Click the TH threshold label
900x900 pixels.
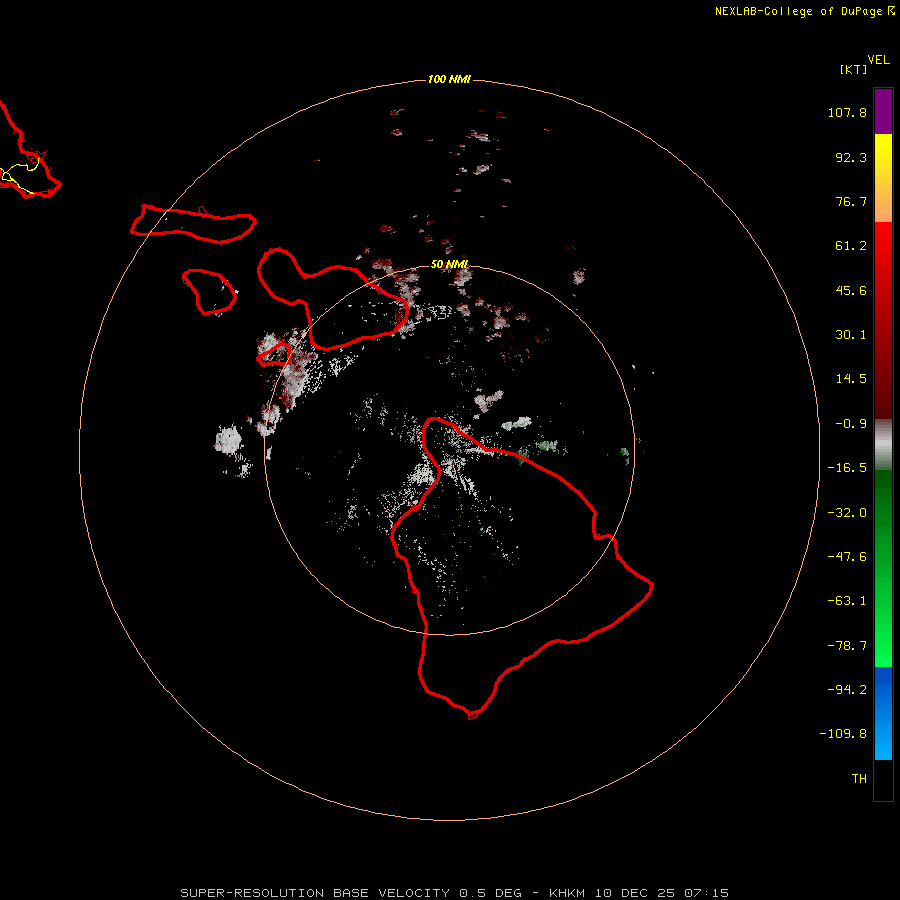click(x=859, y=779)
